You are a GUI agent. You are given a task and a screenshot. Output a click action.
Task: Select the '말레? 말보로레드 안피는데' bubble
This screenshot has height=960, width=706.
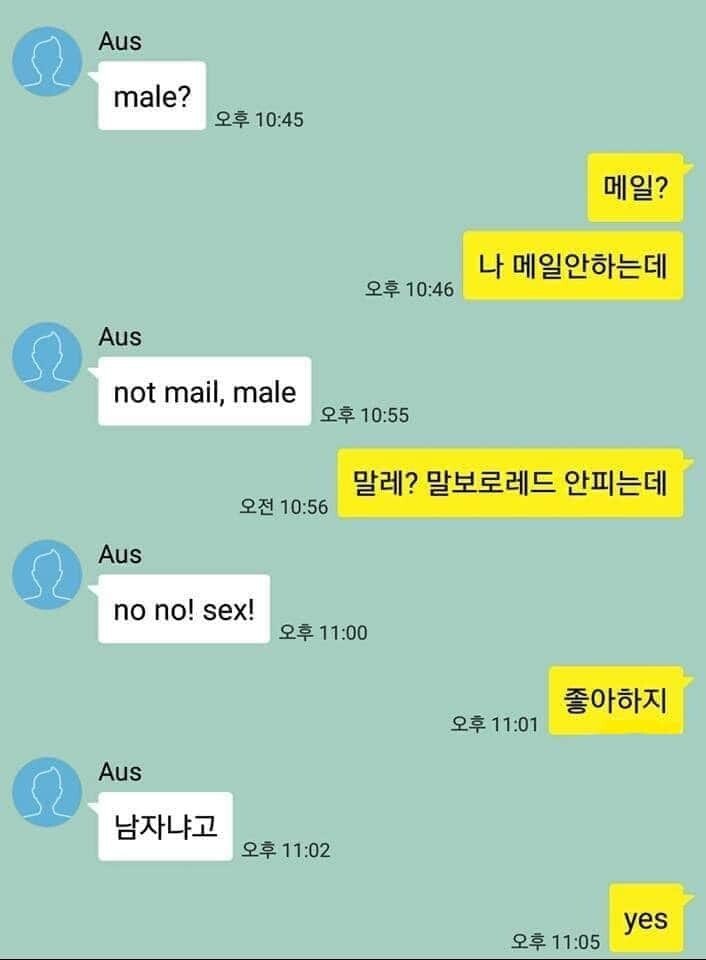tap(511, 483)
